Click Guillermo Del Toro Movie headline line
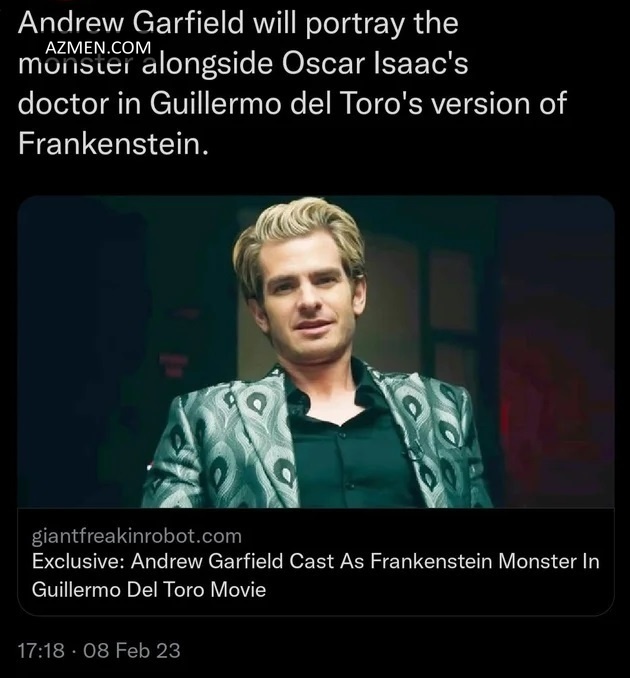 coord(149,589)
